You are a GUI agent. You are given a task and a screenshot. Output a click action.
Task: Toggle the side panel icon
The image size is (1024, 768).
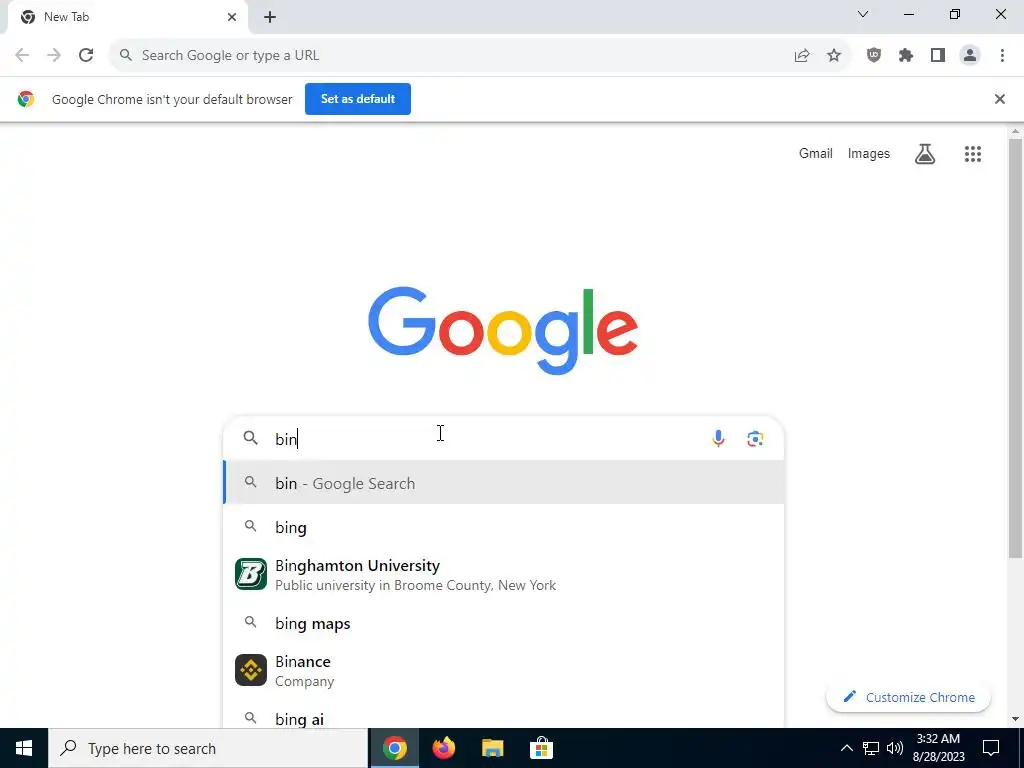(x=938, y=56)
